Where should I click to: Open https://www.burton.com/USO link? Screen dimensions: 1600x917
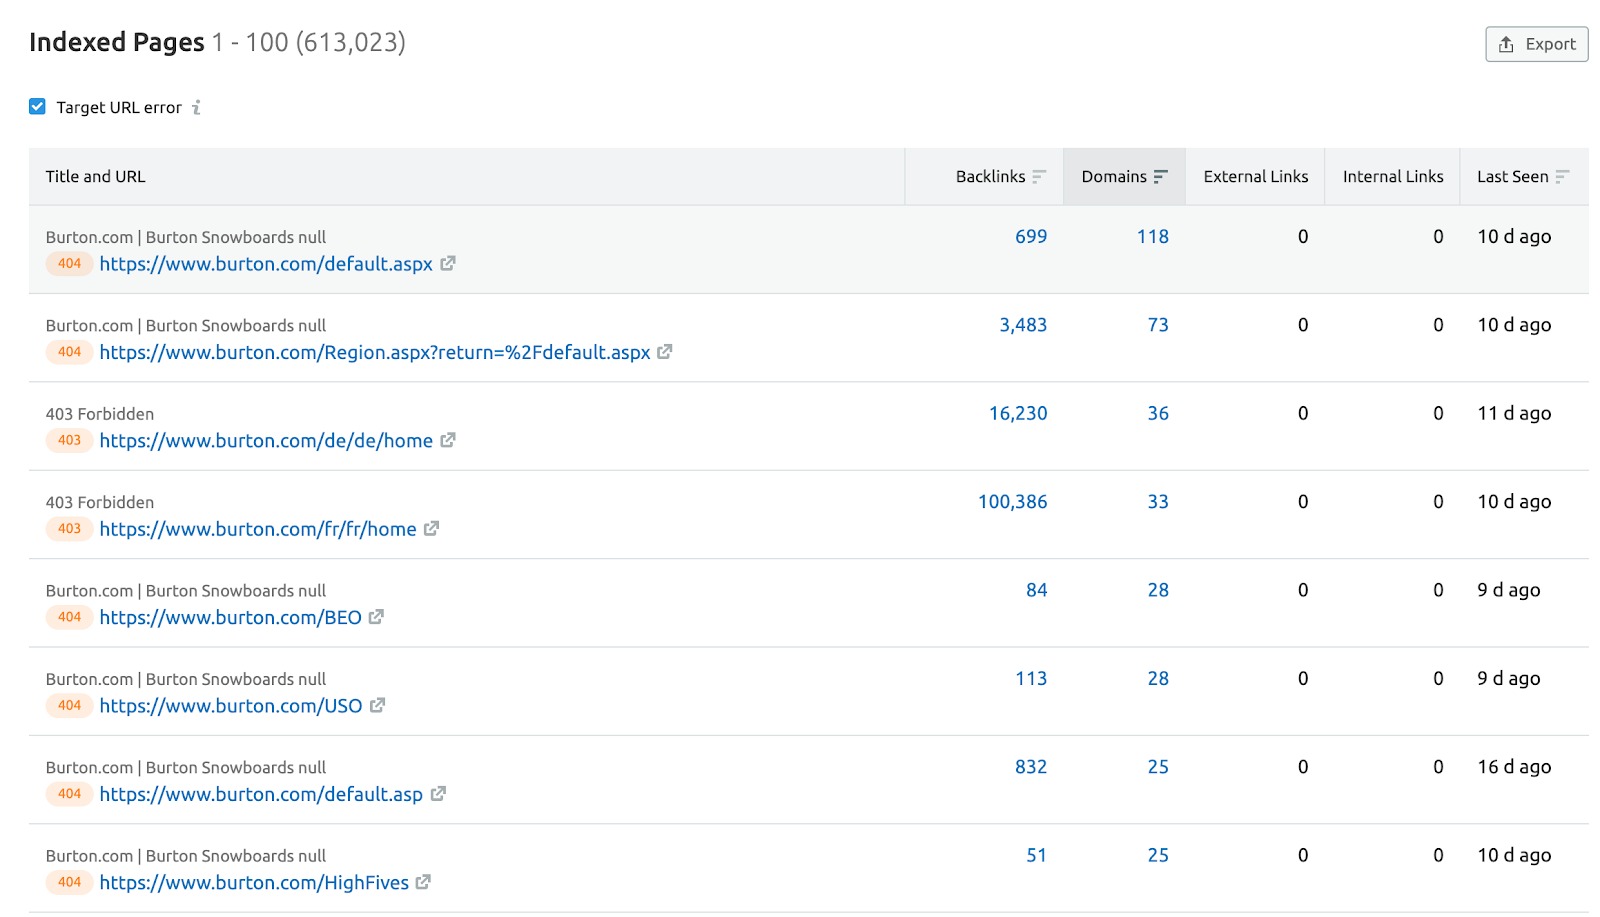pos(231,706)
